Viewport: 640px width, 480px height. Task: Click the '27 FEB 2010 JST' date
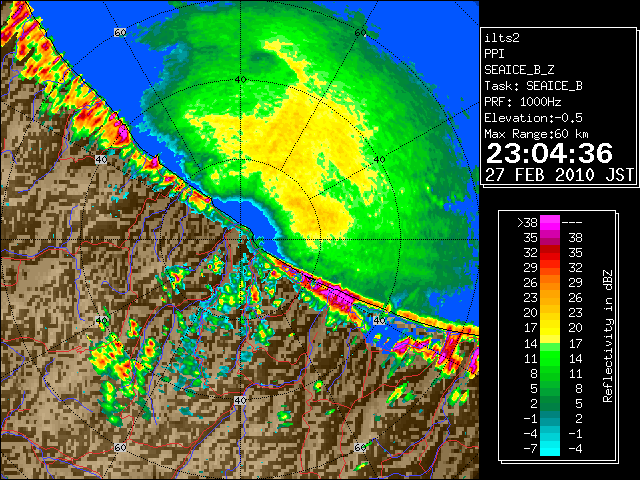[x=560, y=175]
